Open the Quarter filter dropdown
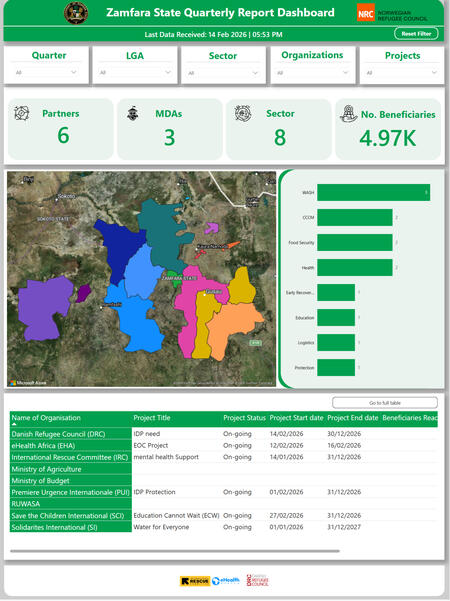 (46, 72)
